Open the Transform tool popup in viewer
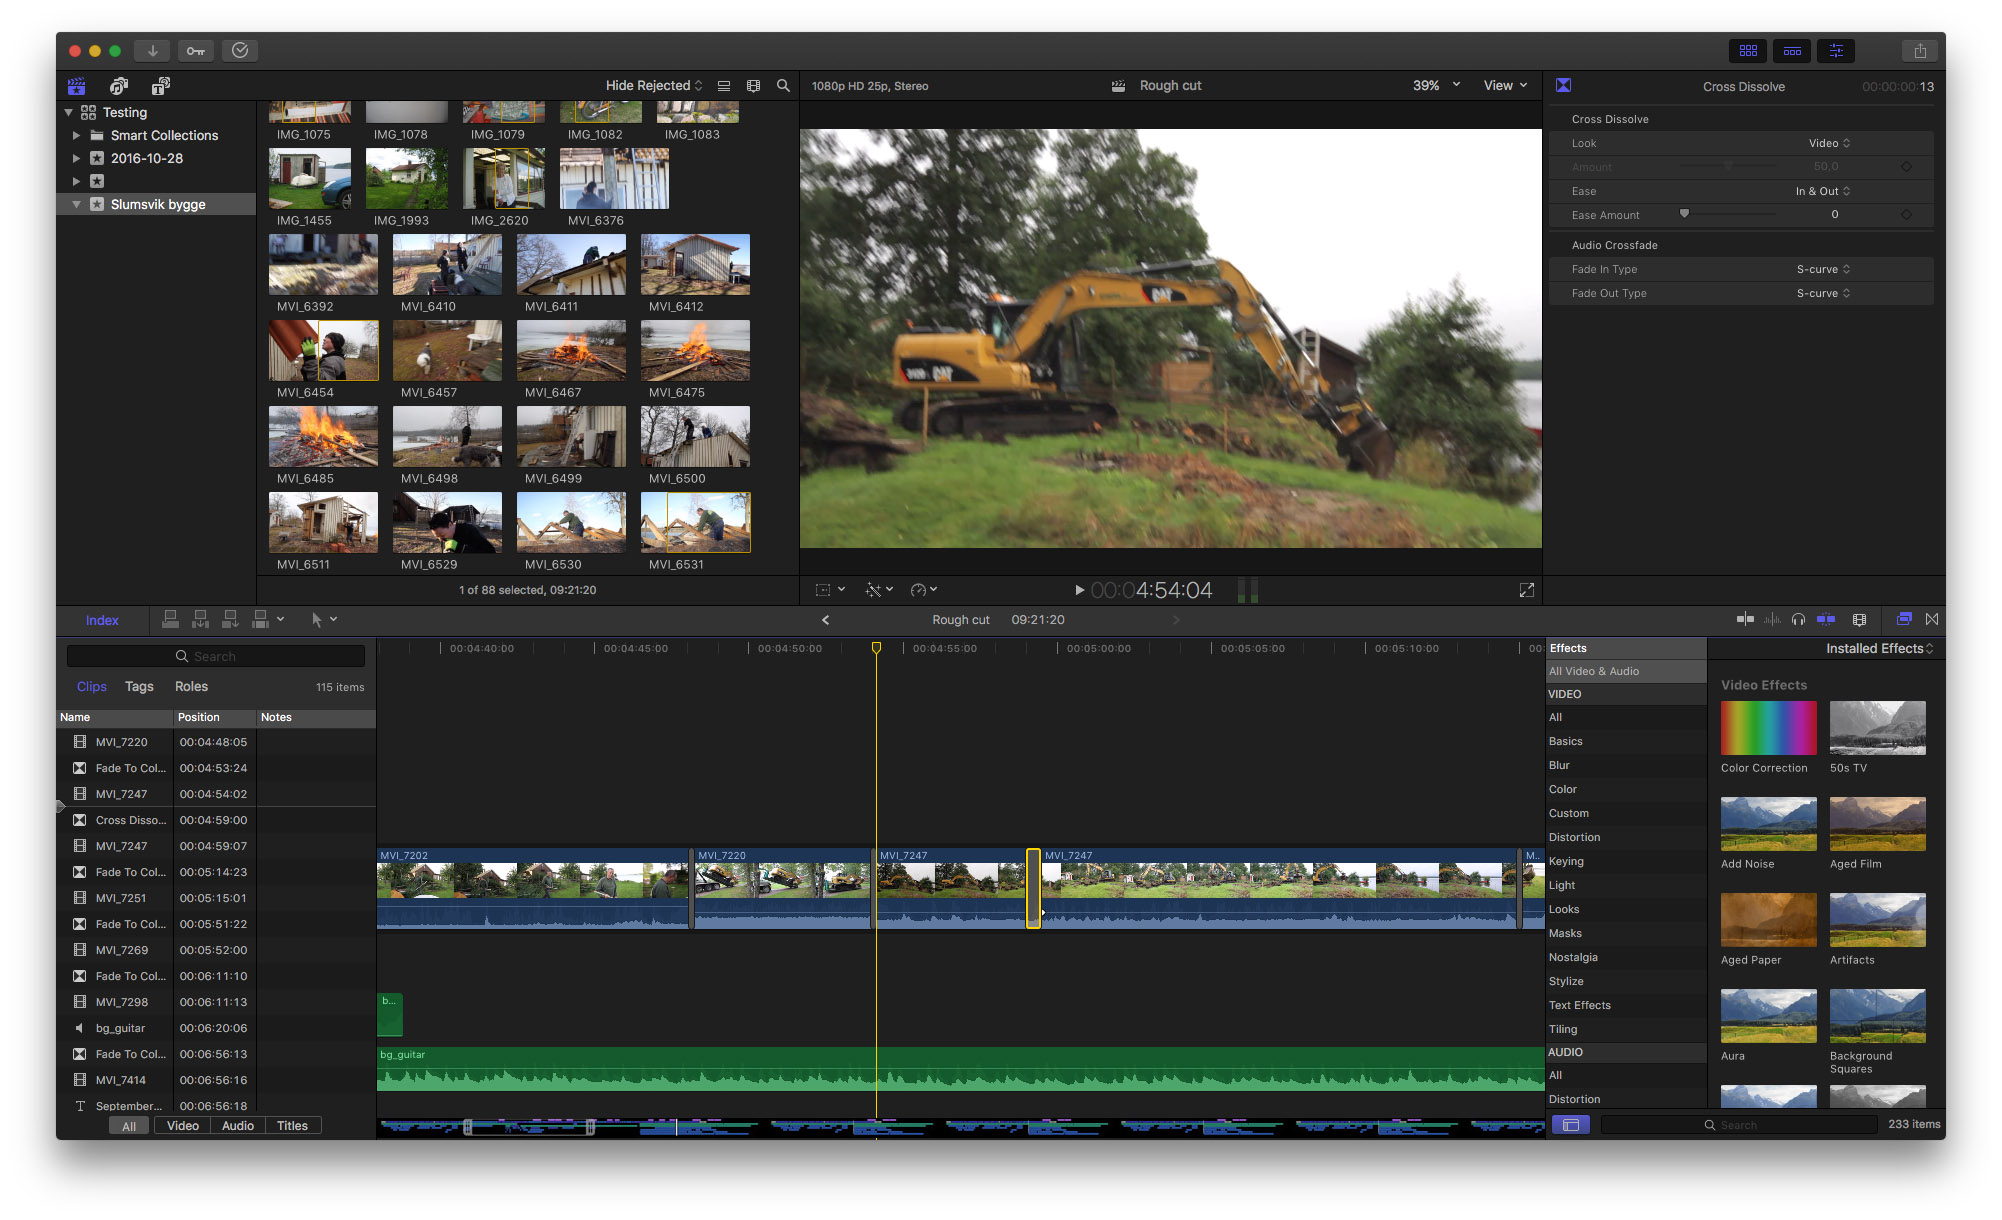 tap(830, 590)
